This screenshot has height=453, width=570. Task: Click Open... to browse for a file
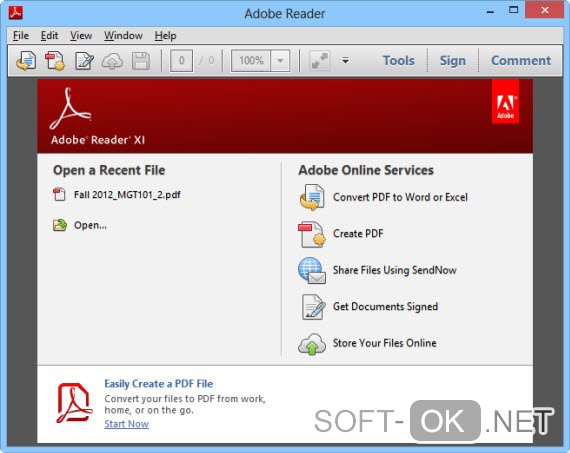[90, 225]
